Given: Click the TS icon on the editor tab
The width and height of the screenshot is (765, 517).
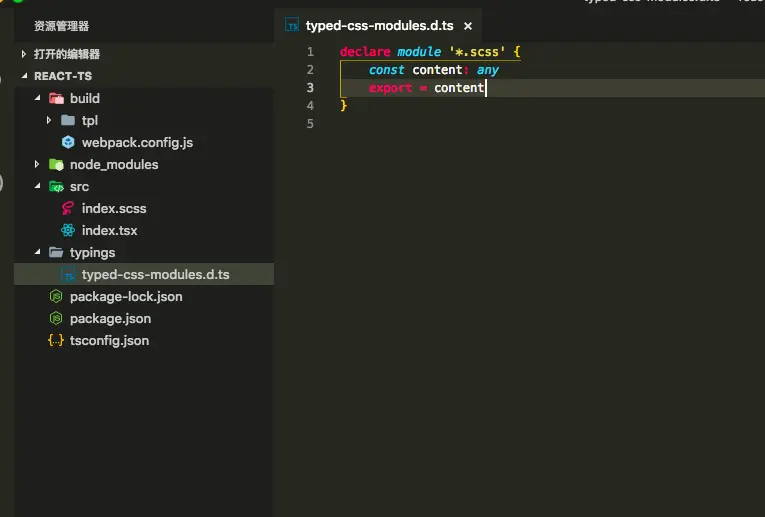Looking at the screenshot, I should coord(292,26).
